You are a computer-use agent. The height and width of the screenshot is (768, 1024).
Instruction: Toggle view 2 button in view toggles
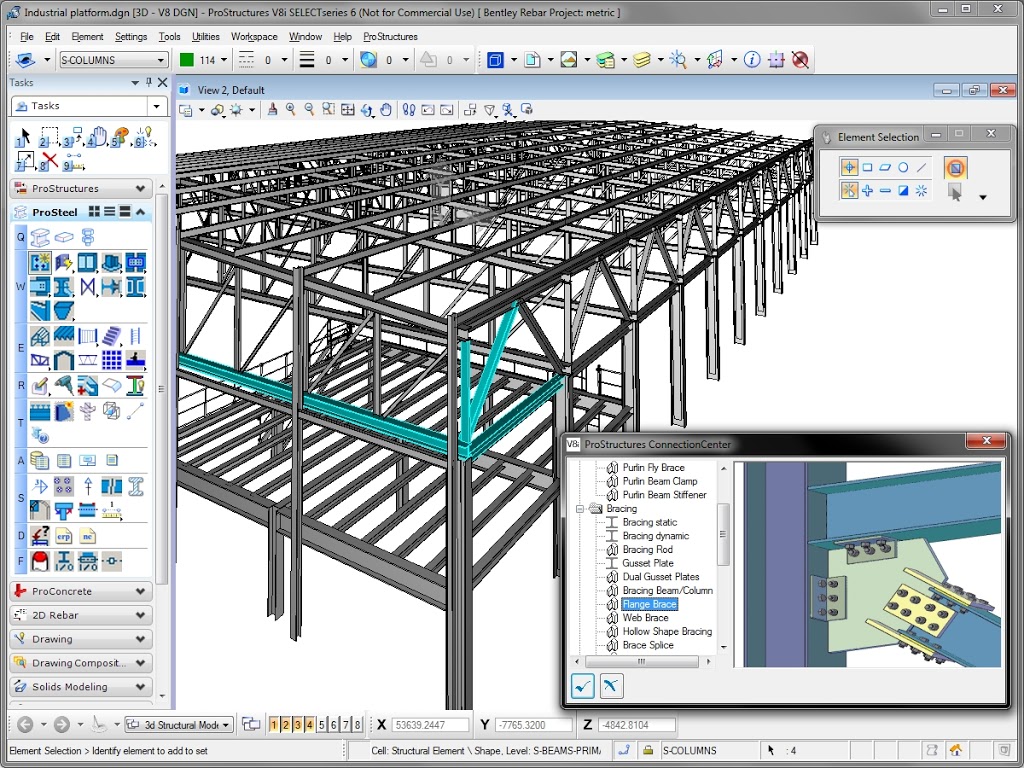point(285,724)
